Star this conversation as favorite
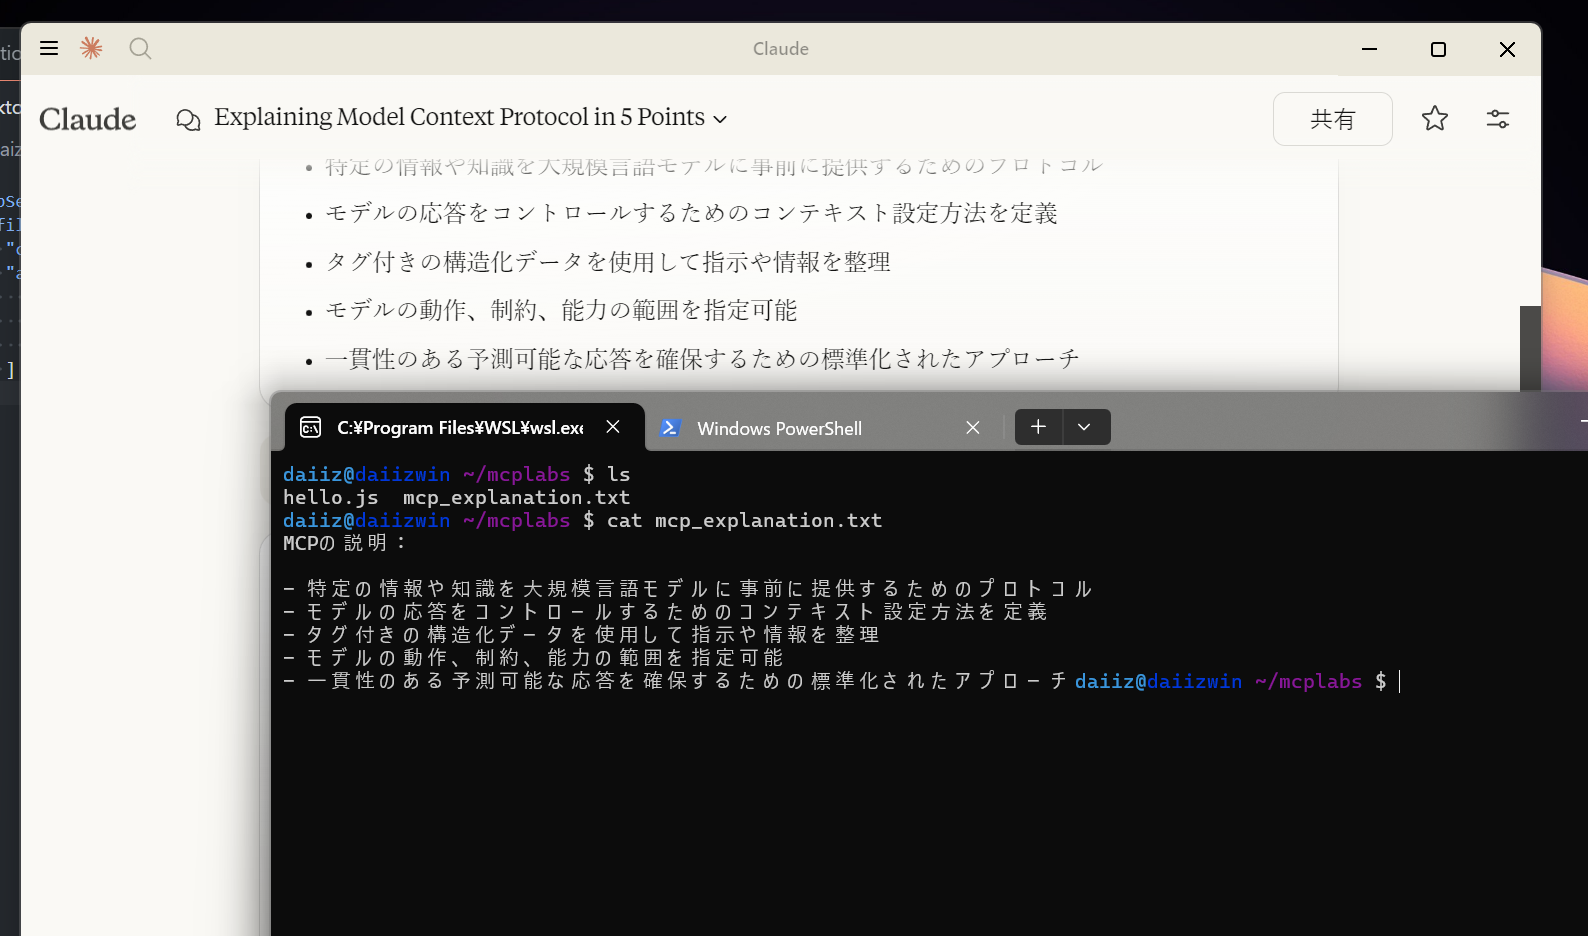Screen dimensions: 1588x936 point(1435,119)
